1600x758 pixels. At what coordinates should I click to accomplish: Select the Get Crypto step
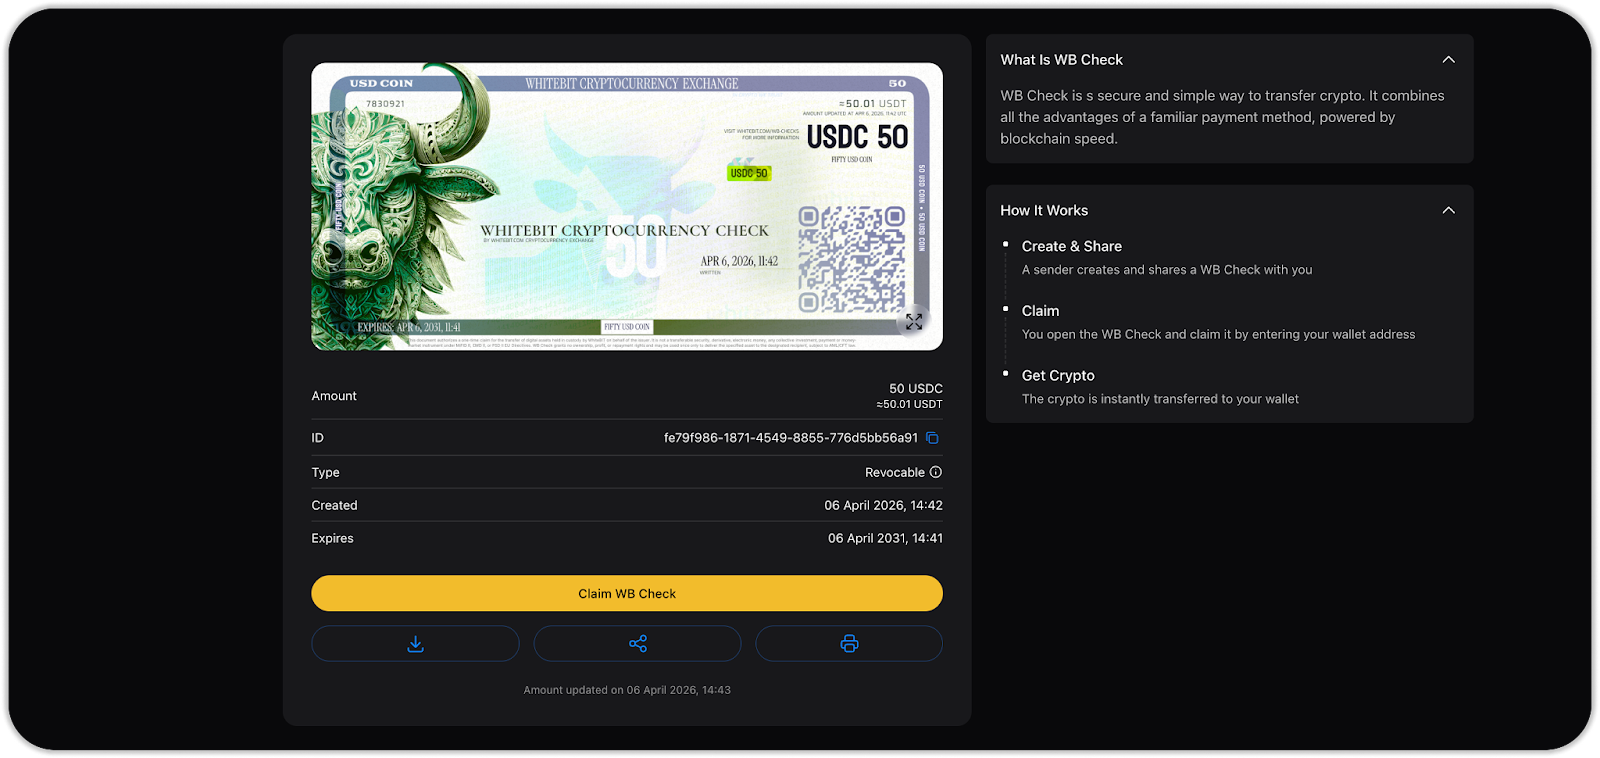coord(1058,376)
